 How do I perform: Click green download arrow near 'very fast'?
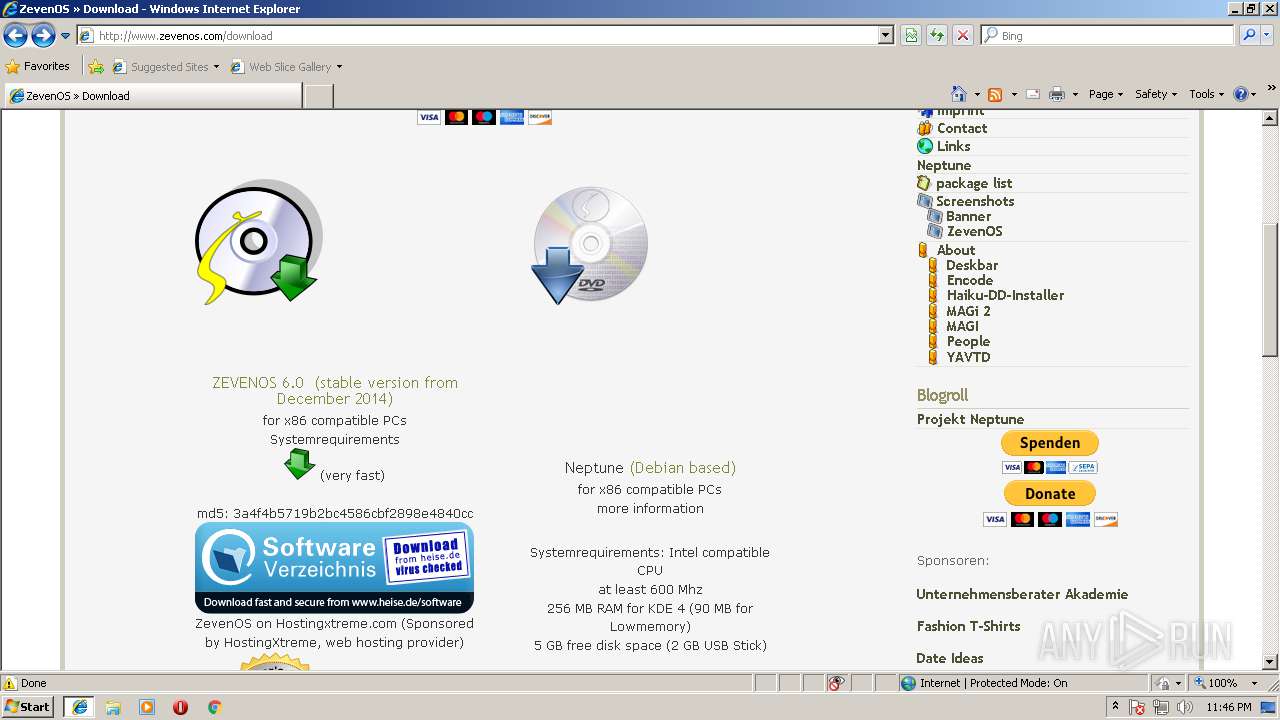[299, 464]
